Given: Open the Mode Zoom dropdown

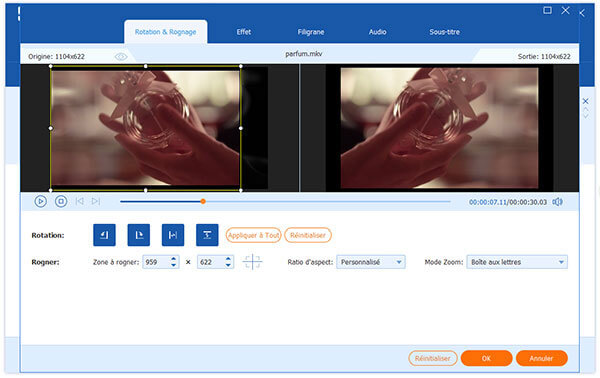Looking at the screenshot, I should tap(517, 262).
